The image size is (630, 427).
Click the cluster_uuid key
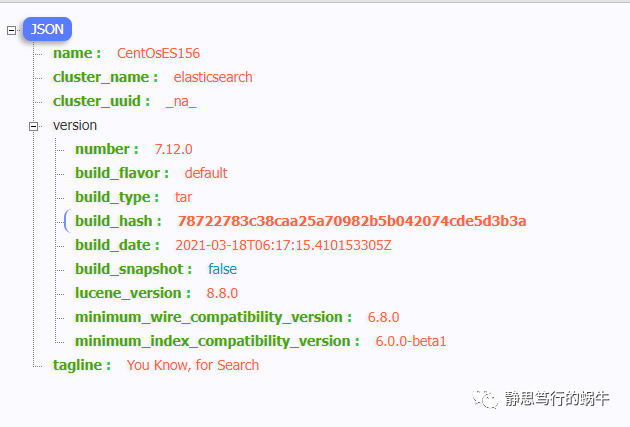pyautogui.click(x=101, y=101)
